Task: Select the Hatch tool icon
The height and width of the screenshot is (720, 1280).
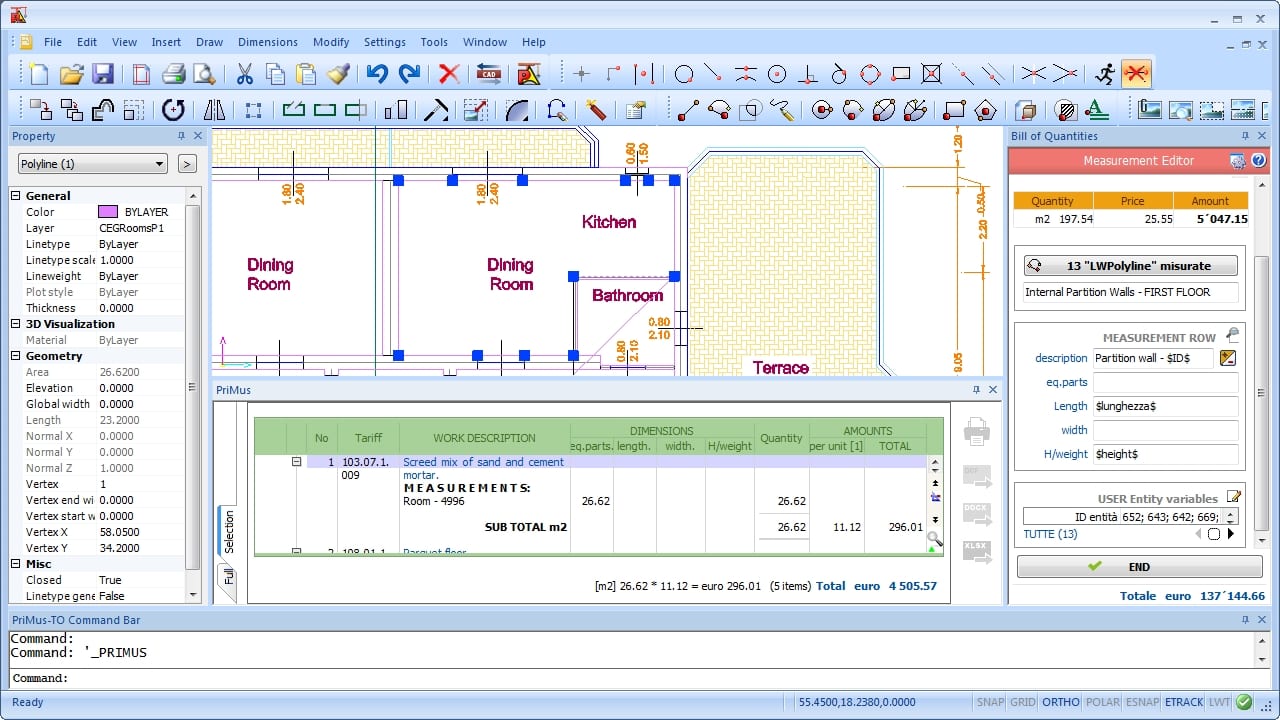Action: 1066,110
